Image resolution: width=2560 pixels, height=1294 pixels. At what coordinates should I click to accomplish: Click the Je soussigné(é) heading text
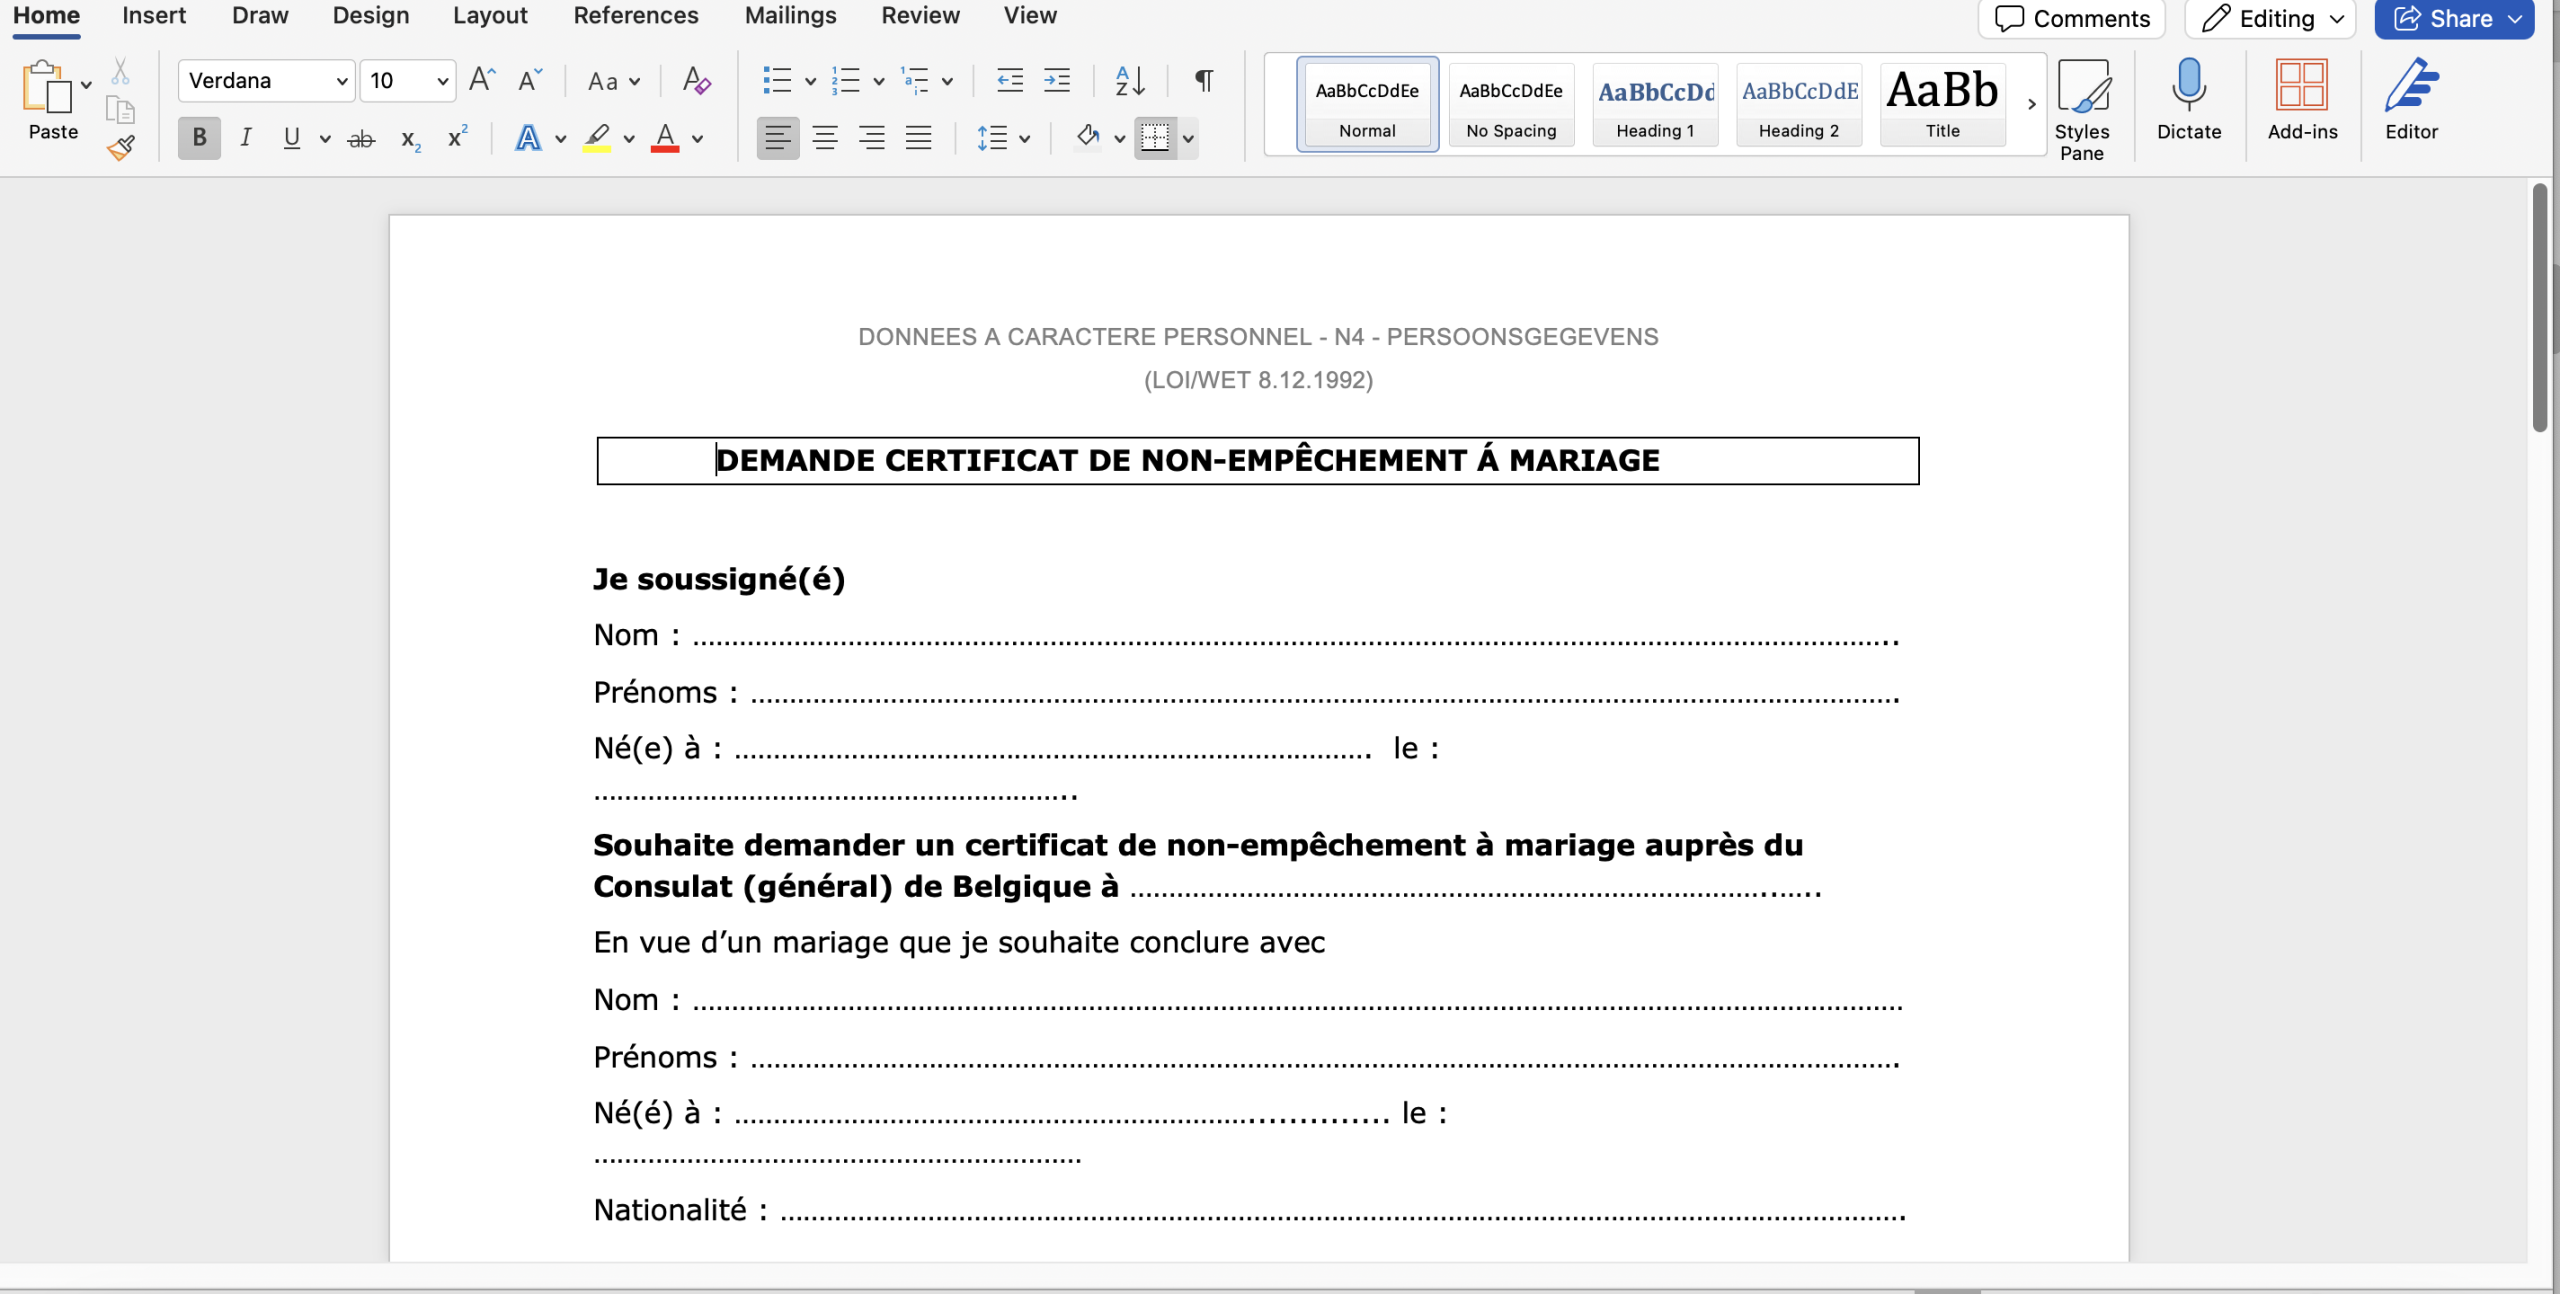719,579
